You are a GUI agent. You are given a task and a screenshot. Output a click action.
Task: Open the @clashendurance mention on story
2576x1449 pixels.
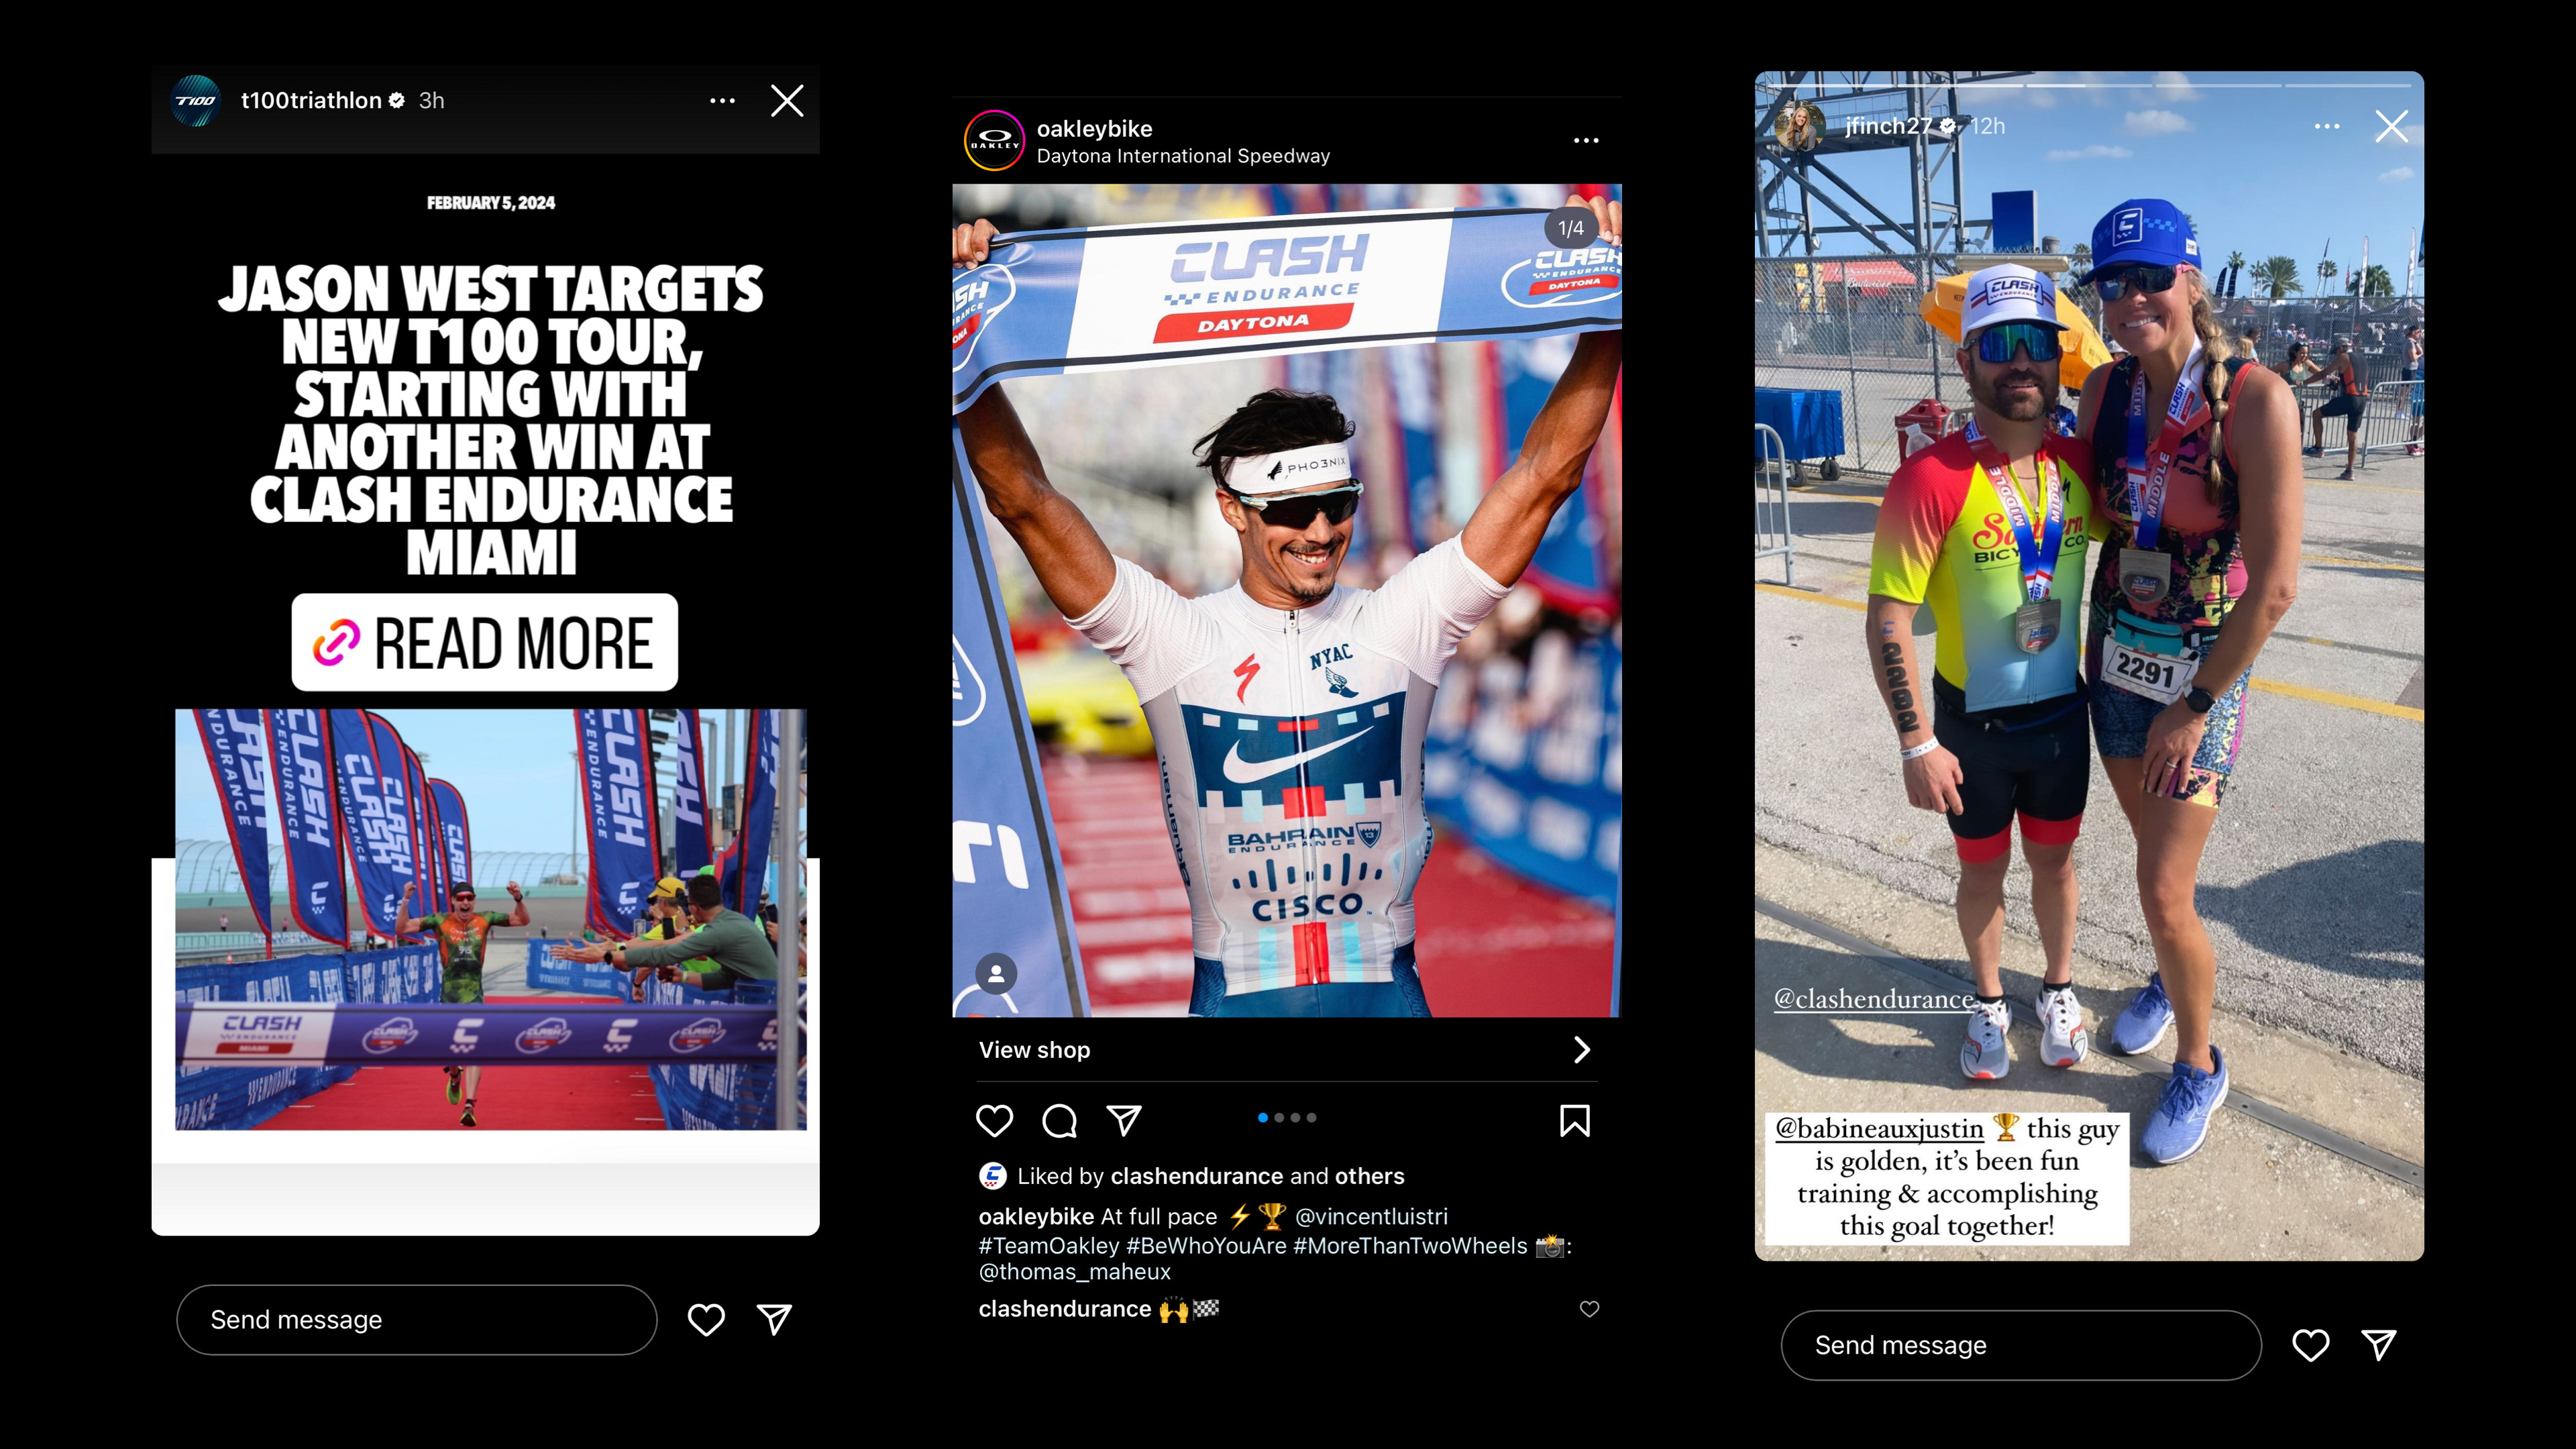[x=1874, y=999]
